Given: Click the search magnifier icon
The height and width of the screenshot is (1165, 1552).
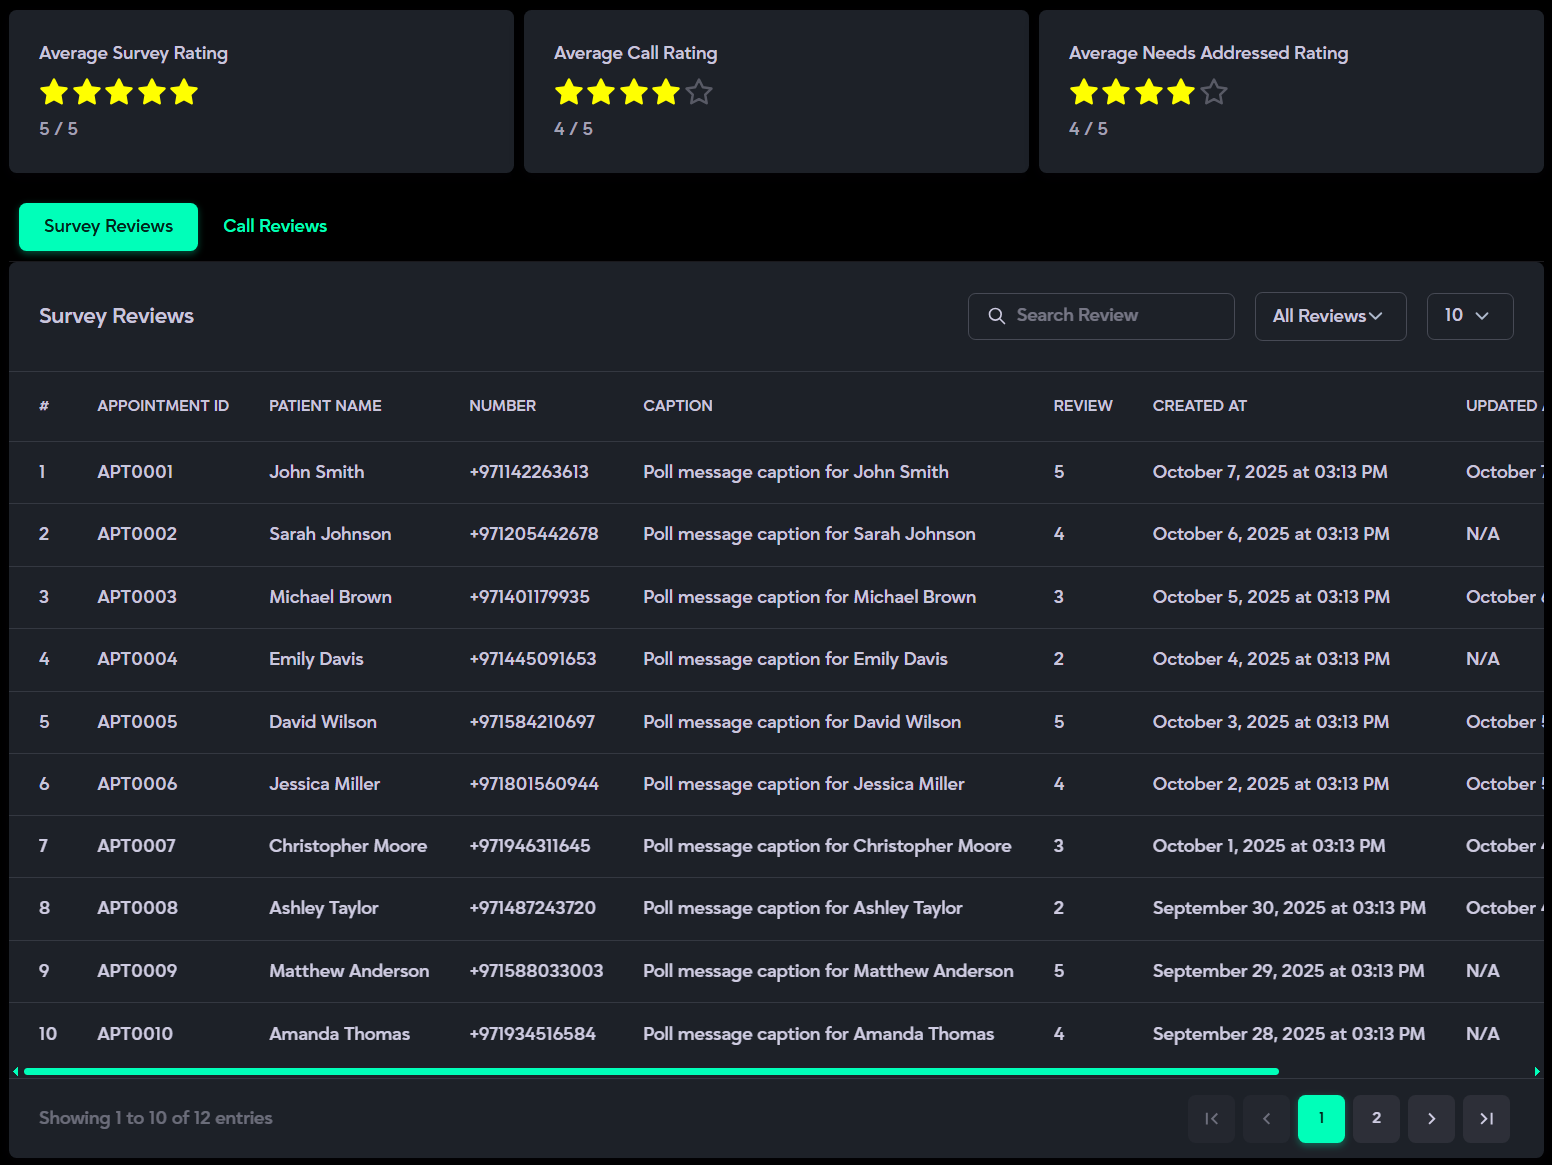Looking at the screenshot, I should pyautogui.click(x=996, y=316).
